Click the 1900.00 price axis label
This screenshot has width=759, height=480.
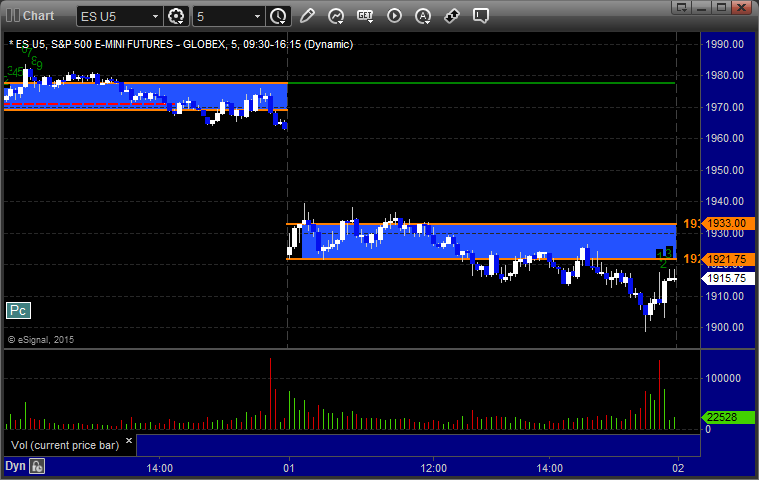[725, 328]
